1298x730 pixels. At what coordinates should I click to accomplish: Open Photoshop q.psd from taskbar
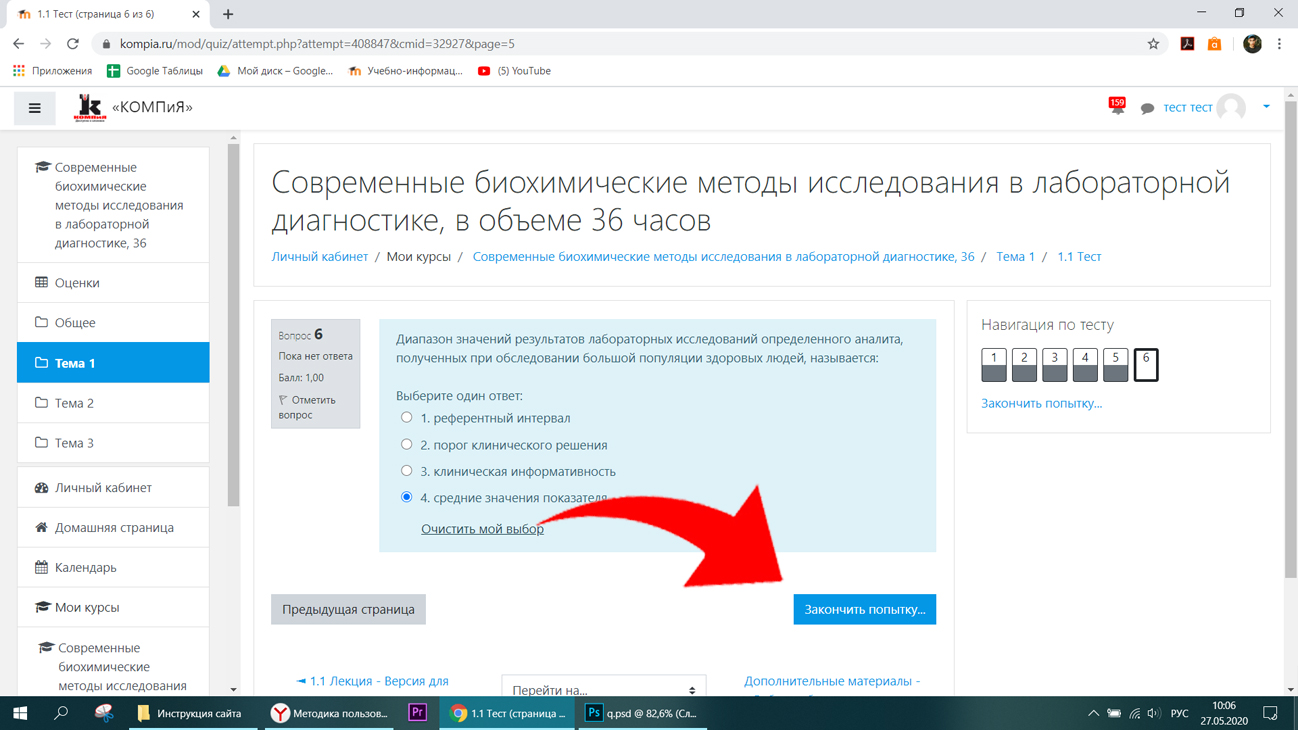643,713
